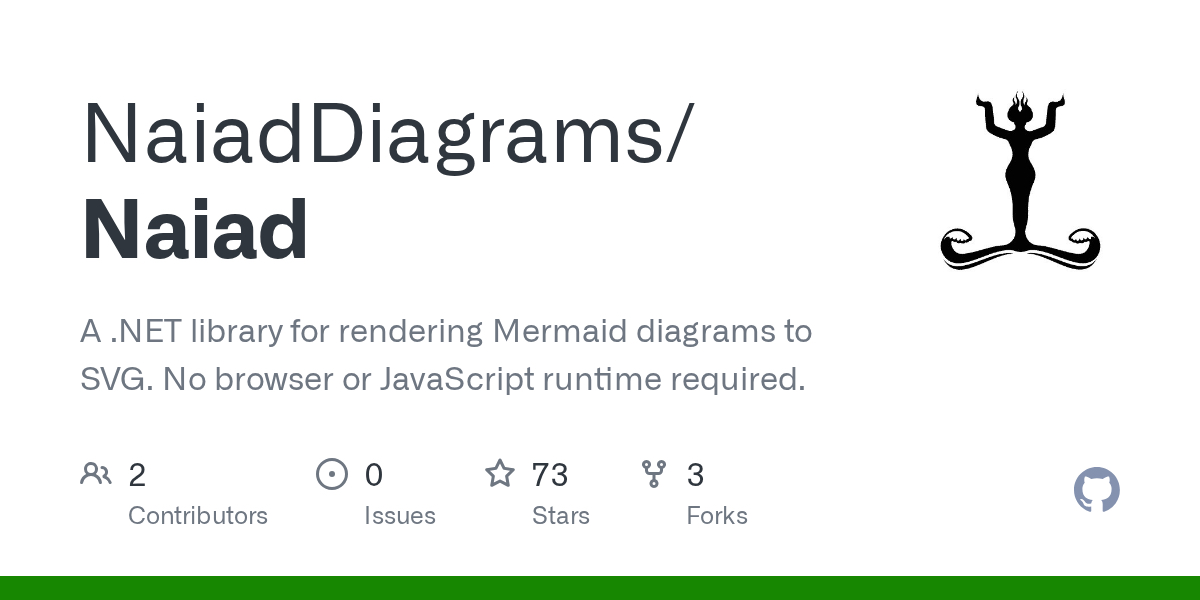The width and height of the screenshot is (1200, 600).
Task: Click the Contributors people icon
Action: 96,474
